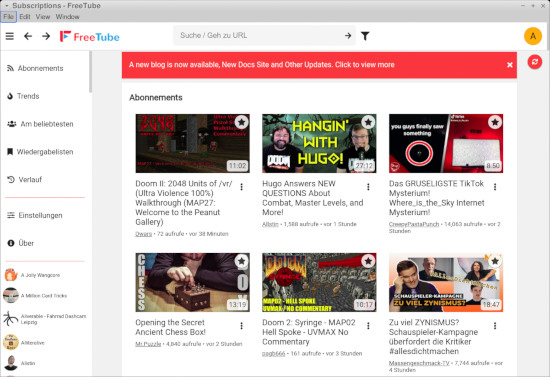Play the Schauspieler-Kampagne thumbnail

[x=446, y=282]
